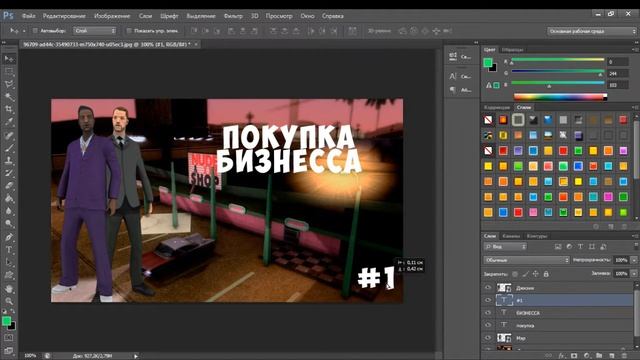
Task: Select the Eyedropper tool
Action: (9, 122)
